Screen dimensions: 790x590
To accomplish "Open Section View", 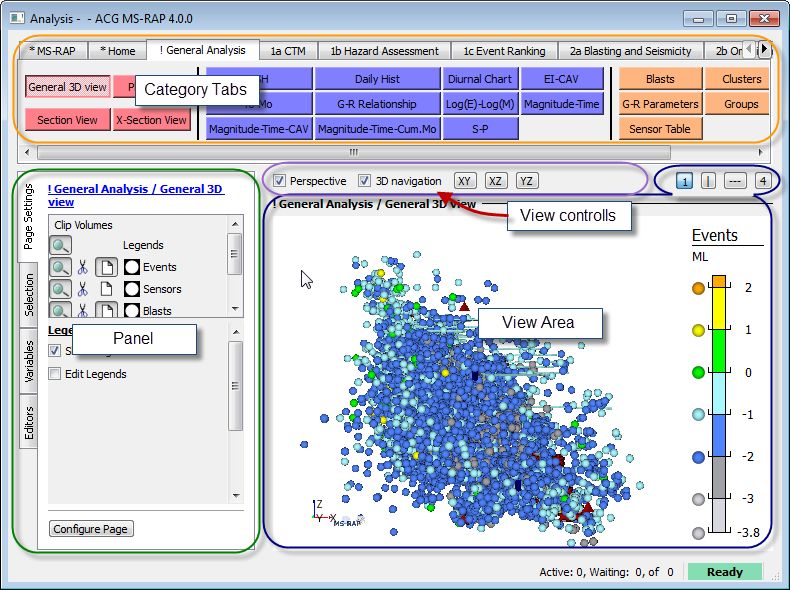I will [68, 120].
